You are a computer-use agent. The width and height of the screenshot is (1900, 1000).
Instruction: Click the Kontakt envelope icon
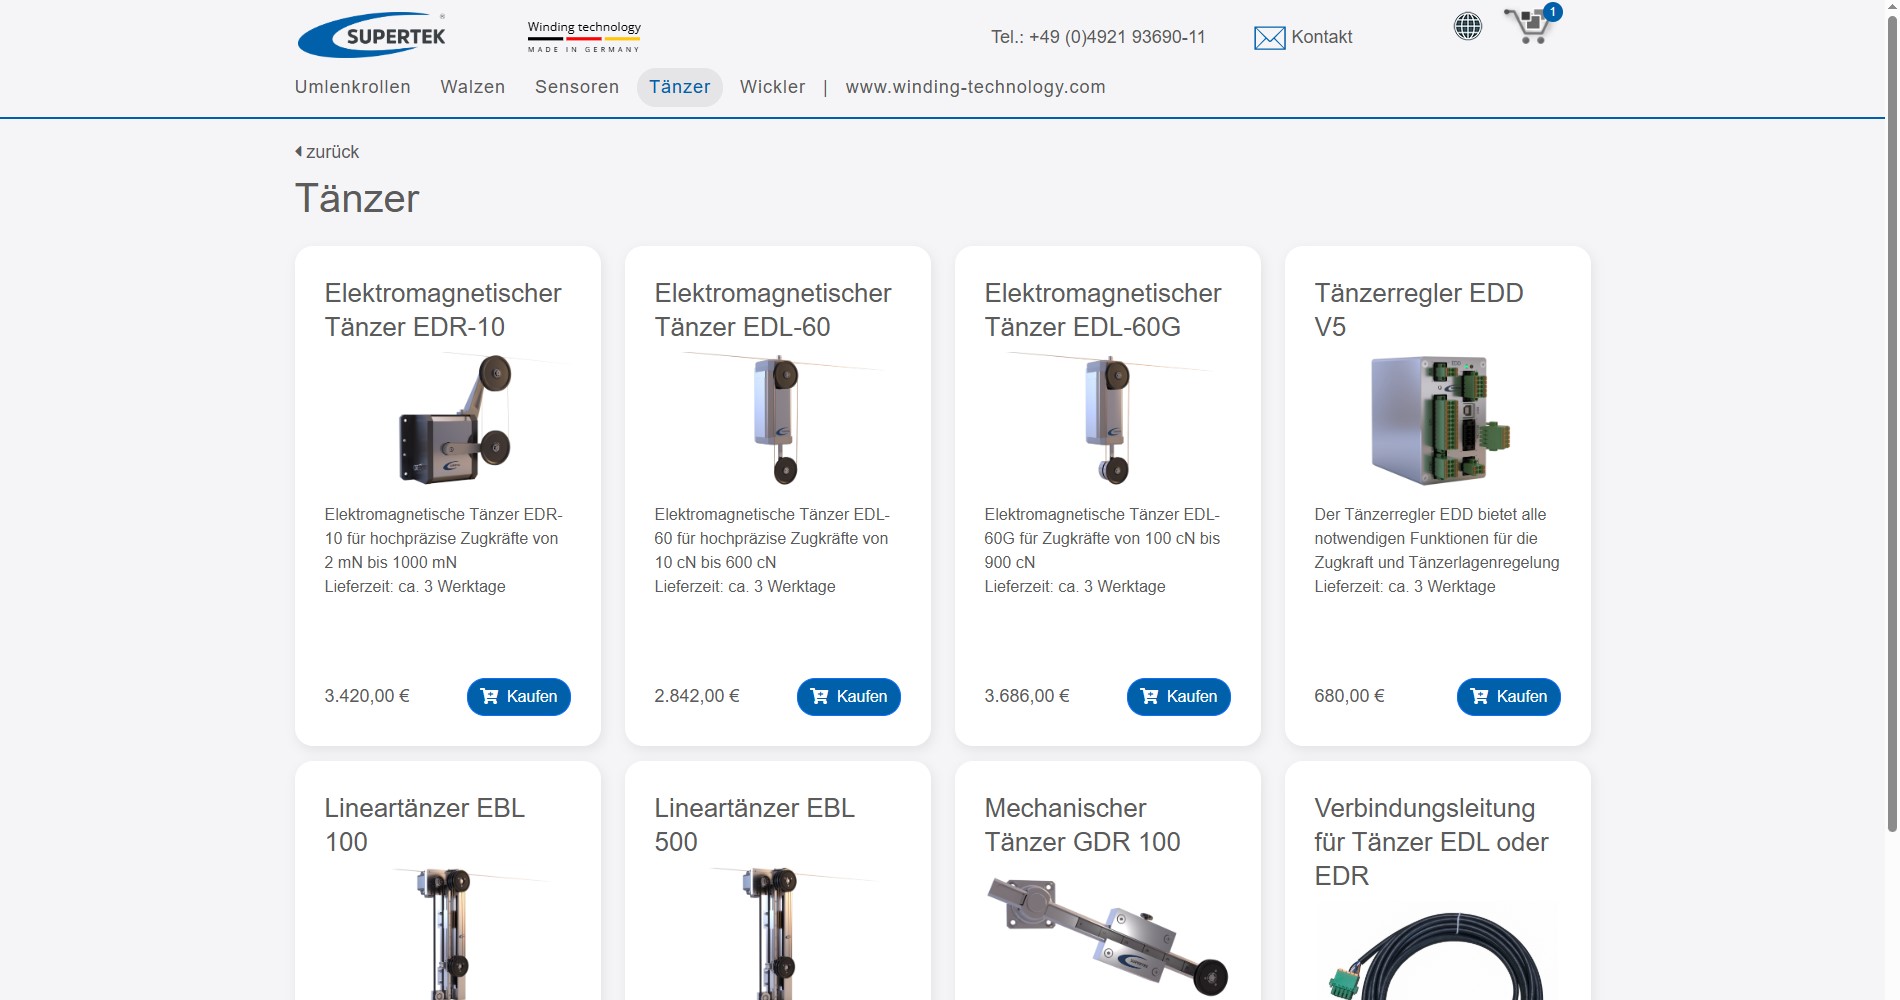point(1269,38)
